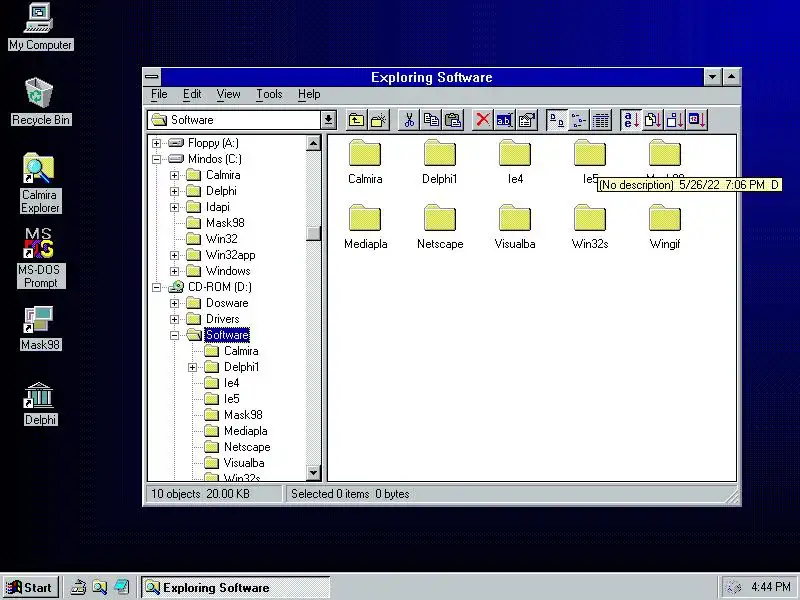Select the MS-DOS Prompt desktop shortcut
The image size is (800, 600).
pos(40,258)
